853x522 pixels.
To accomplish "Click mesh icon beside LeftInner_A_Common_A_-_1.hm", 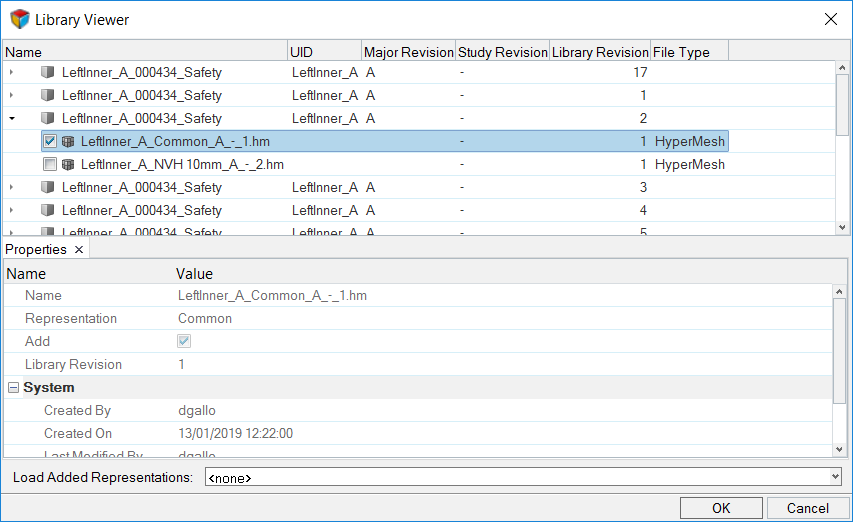I will 68,141.
